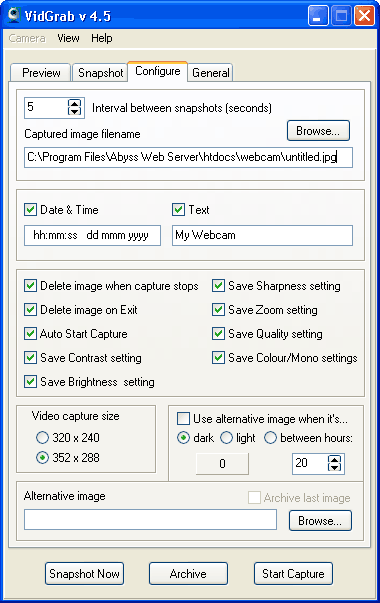Click the My Webcam text field
380x603 pixels.
pyautogui.click(x=262, y=235)
